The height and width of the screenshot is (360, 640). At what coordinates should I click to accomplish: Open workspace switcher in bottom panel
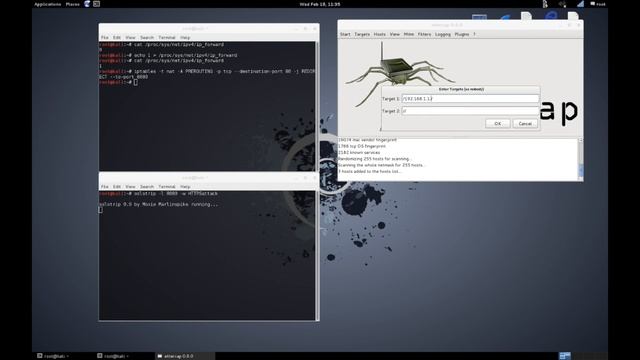[x=565, y=356]
